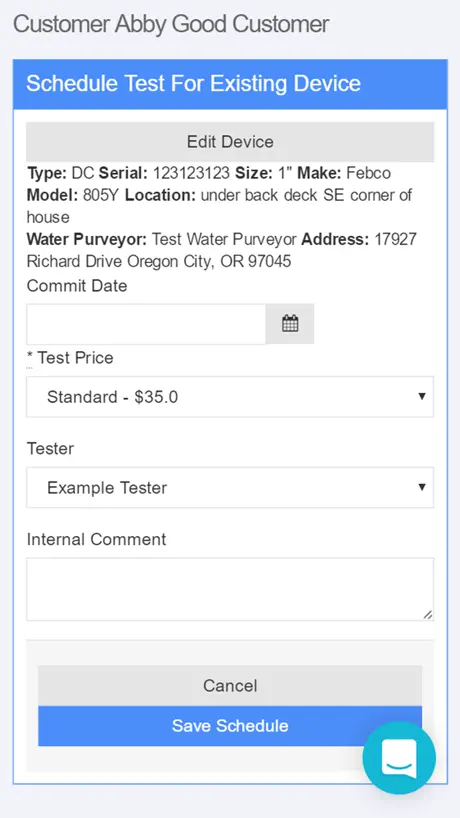The width and height of the screenshot is (460, 818).
Task: Click the Schedule Test For Existing Device header
Action: pyautogui.click(x=193, y=83)
